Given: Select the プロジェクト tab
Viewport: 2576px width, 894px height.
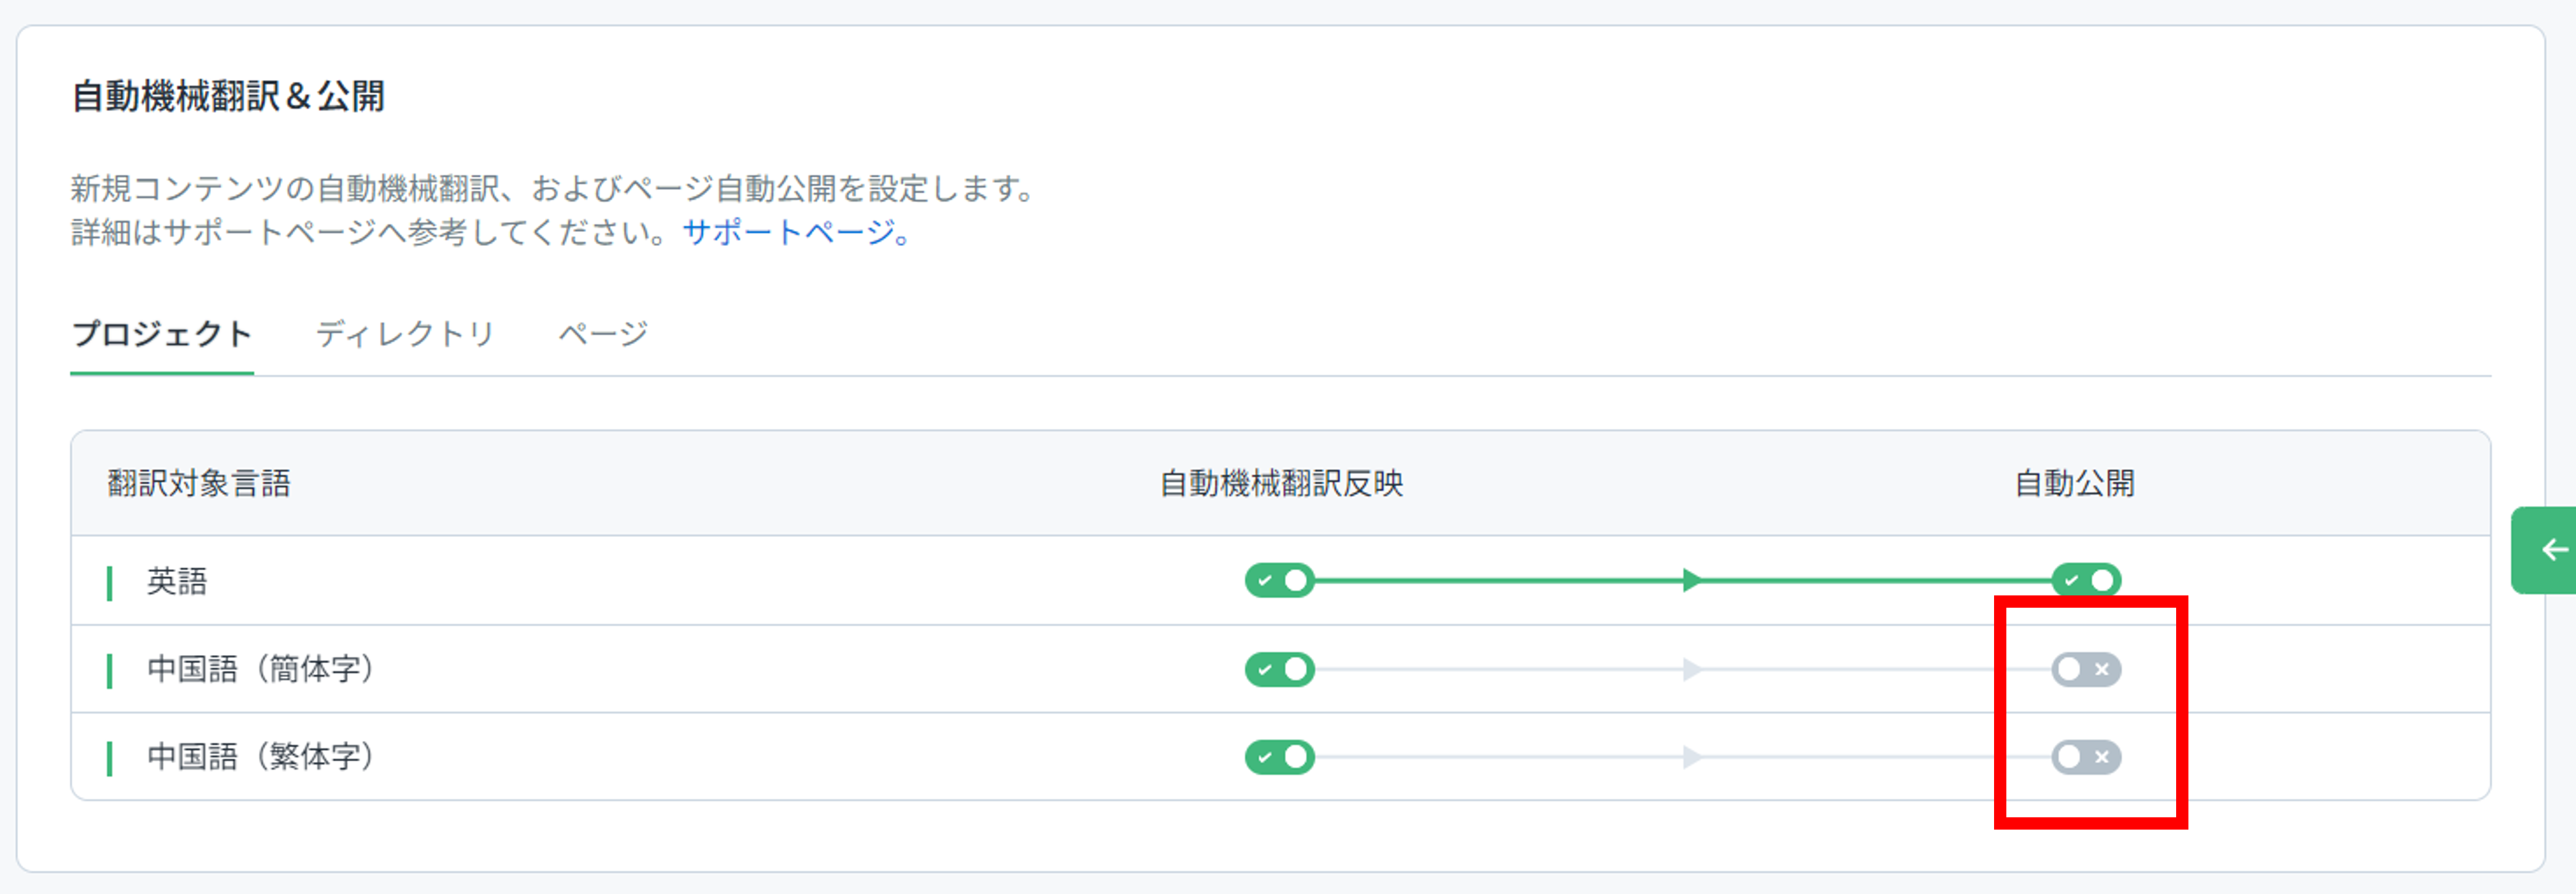Looking at the screenshot, I should coord(162,334).
